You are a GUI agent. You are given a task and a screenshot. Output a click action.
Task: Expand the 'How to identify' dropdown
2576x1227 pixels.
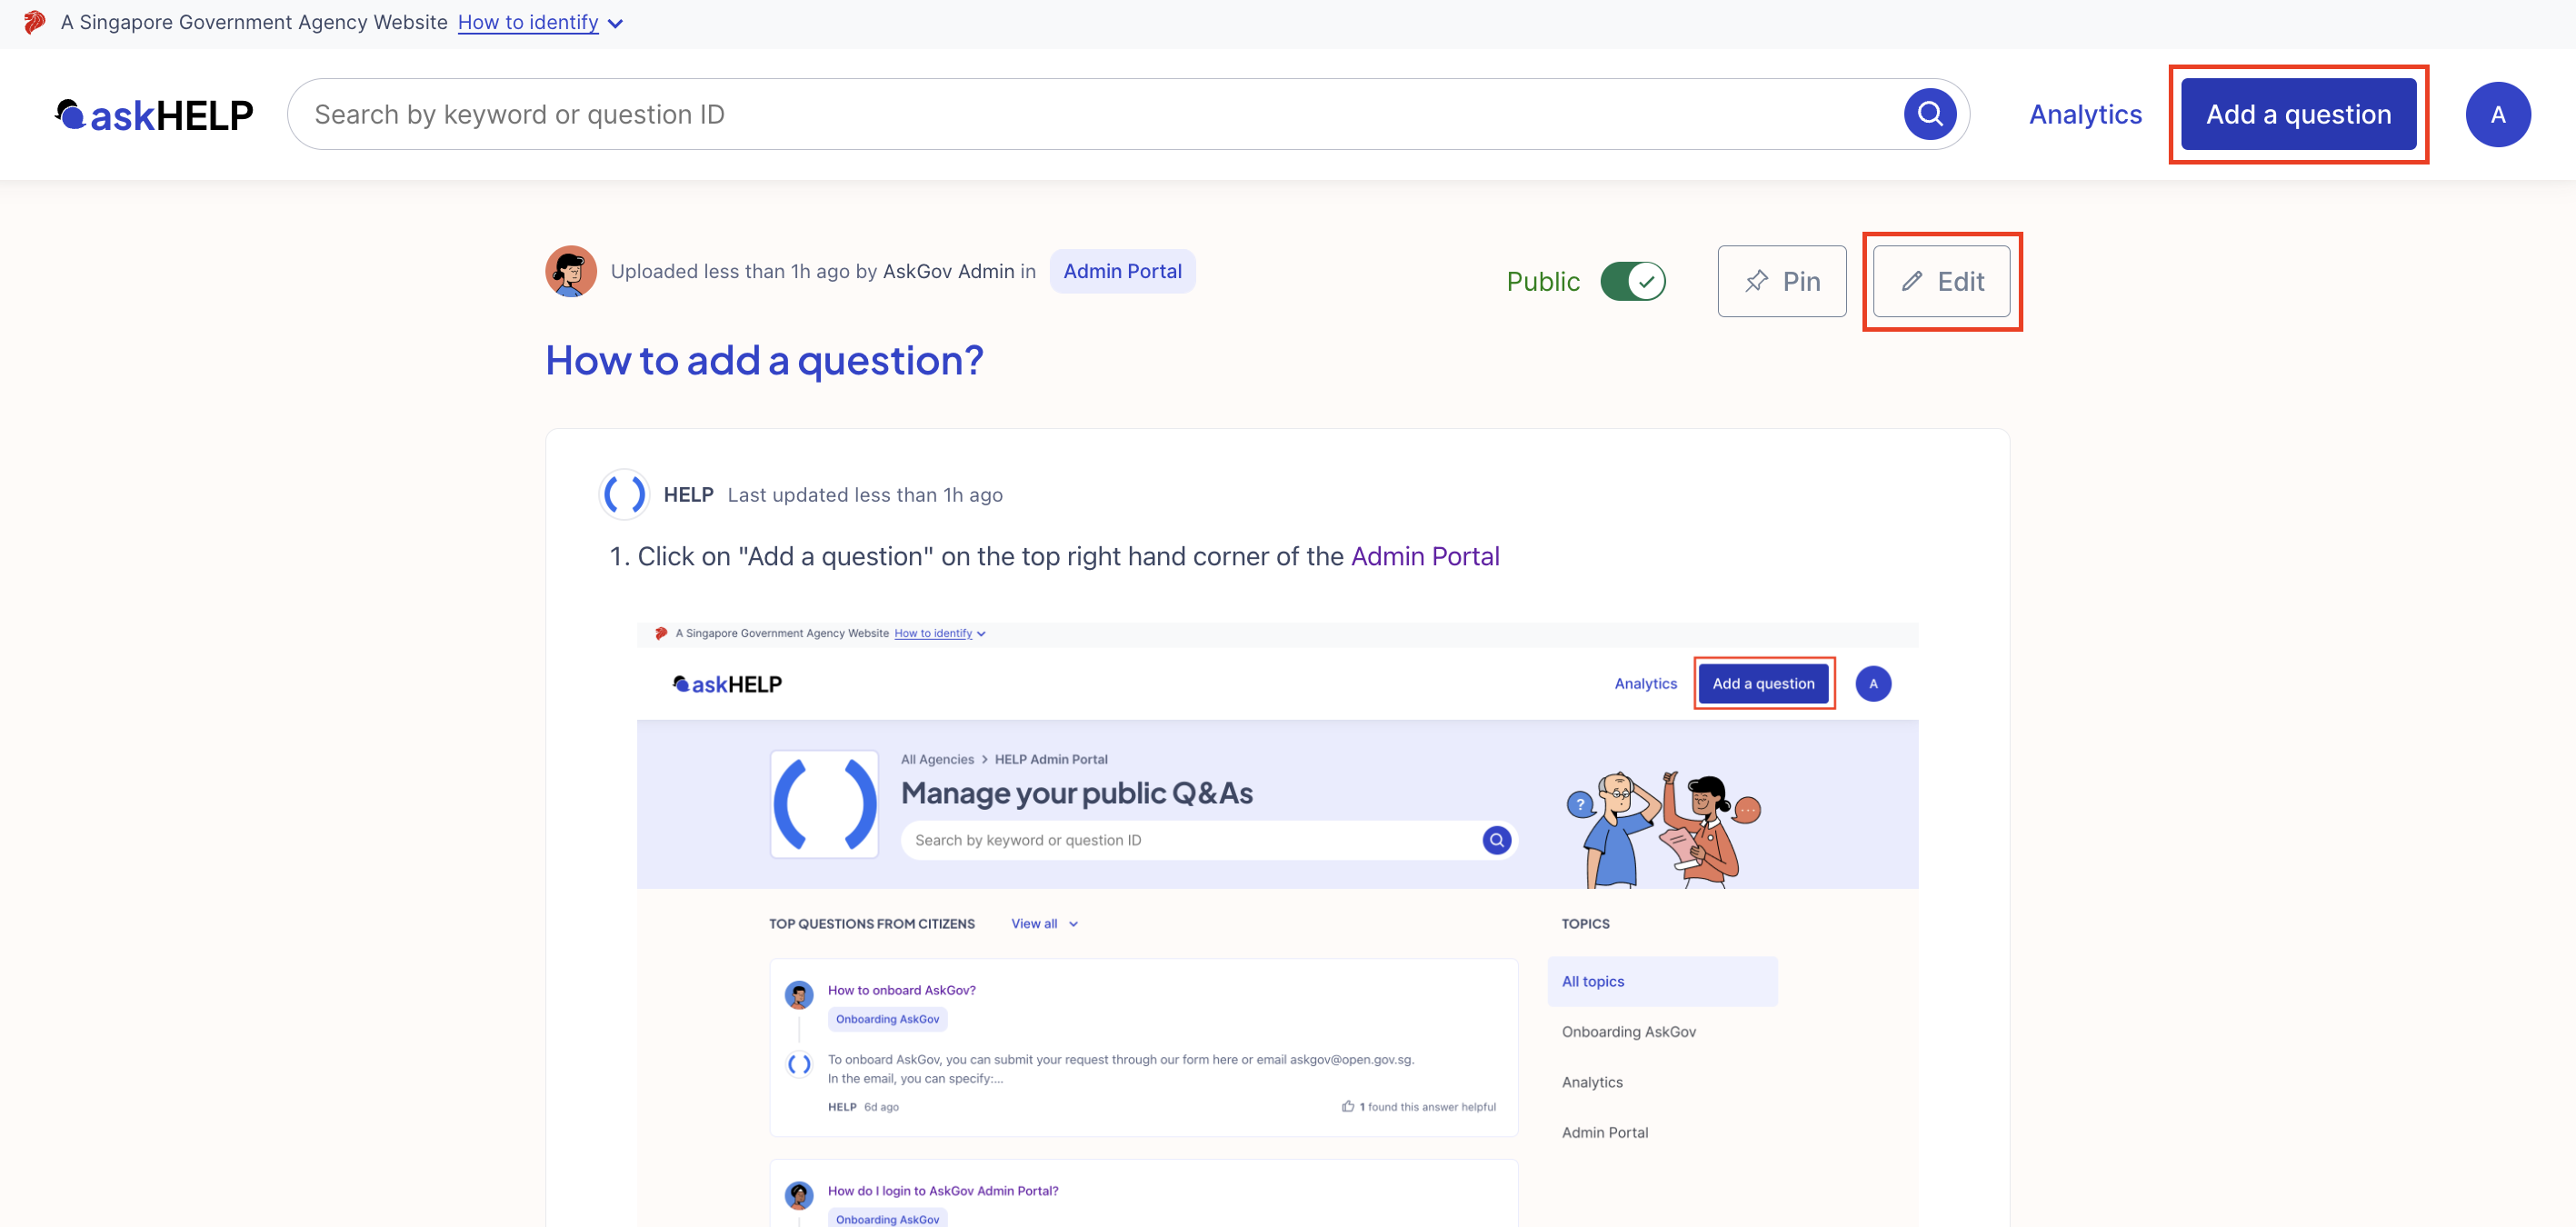(528, 22)
